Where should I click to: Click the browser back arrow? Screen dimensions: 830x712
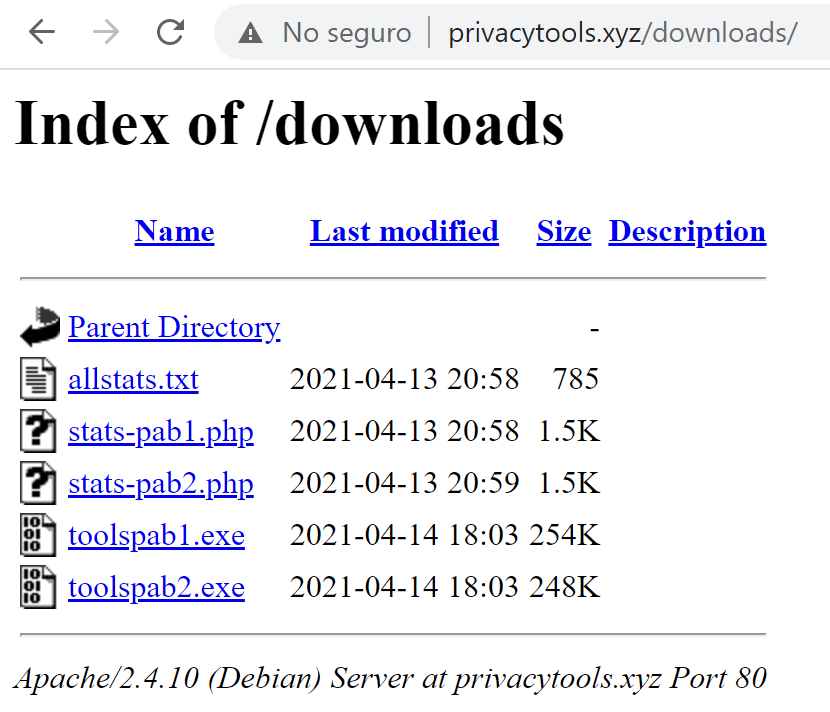[42, 32]
